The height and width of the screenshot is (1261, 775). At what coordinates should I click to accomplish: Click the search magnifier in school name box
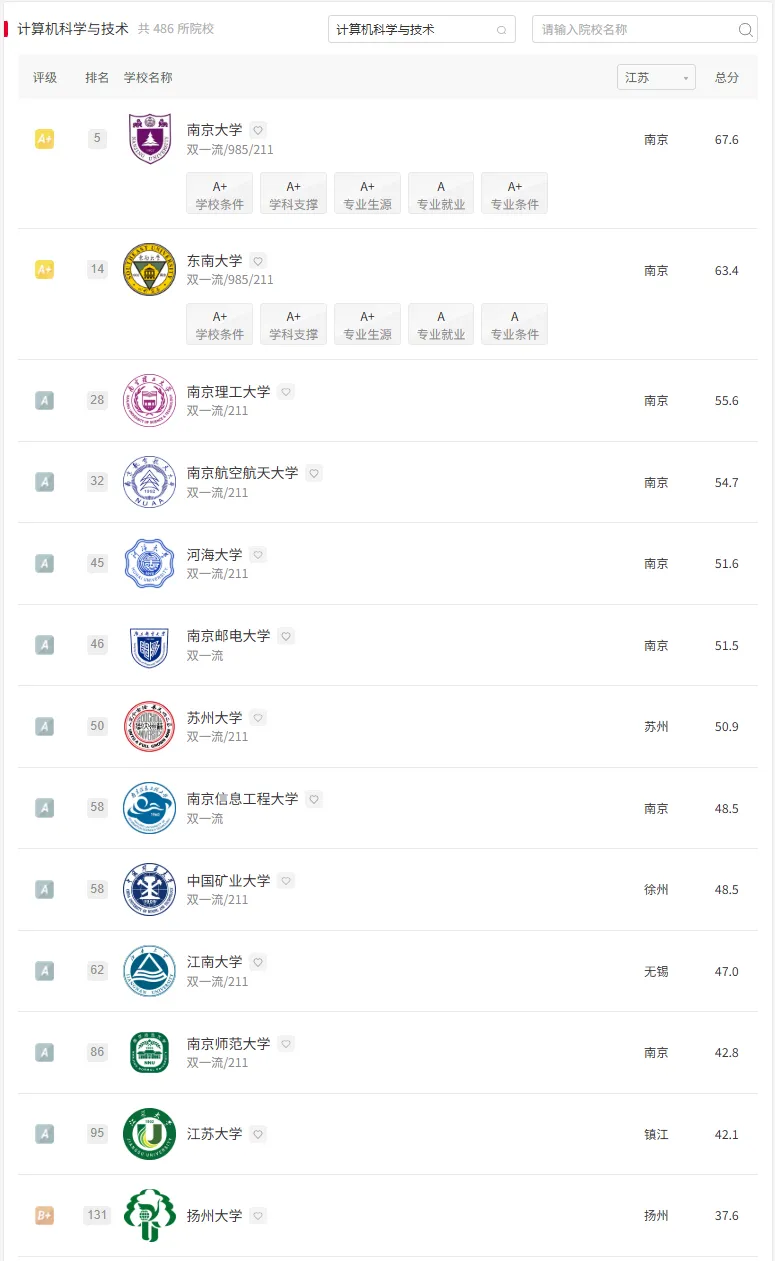(x=745, y=30)
